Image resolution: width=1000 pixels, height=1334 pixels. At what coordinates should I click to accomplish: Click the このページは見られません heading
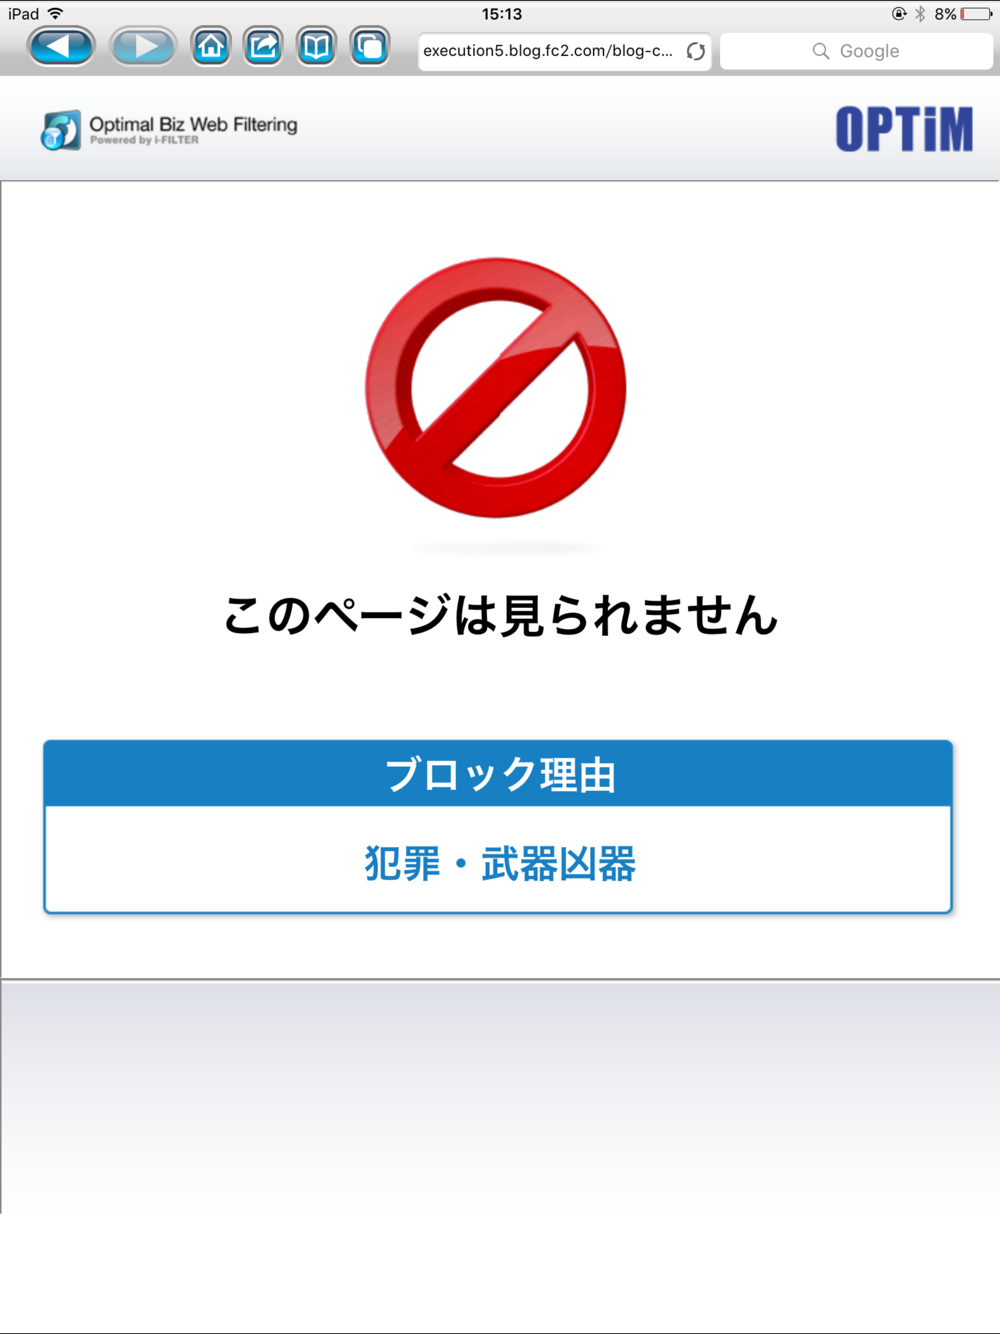pyautogui.click(x=500, y=615)
